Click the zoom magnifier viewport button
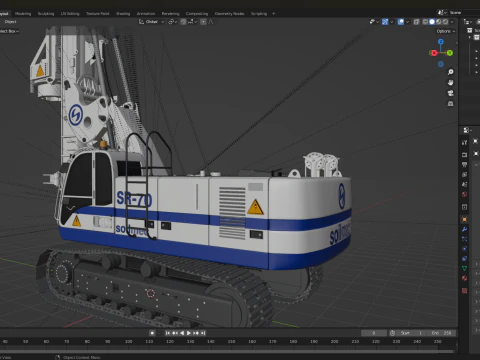Viewport: 480px width, 360px height. point(450,72)
